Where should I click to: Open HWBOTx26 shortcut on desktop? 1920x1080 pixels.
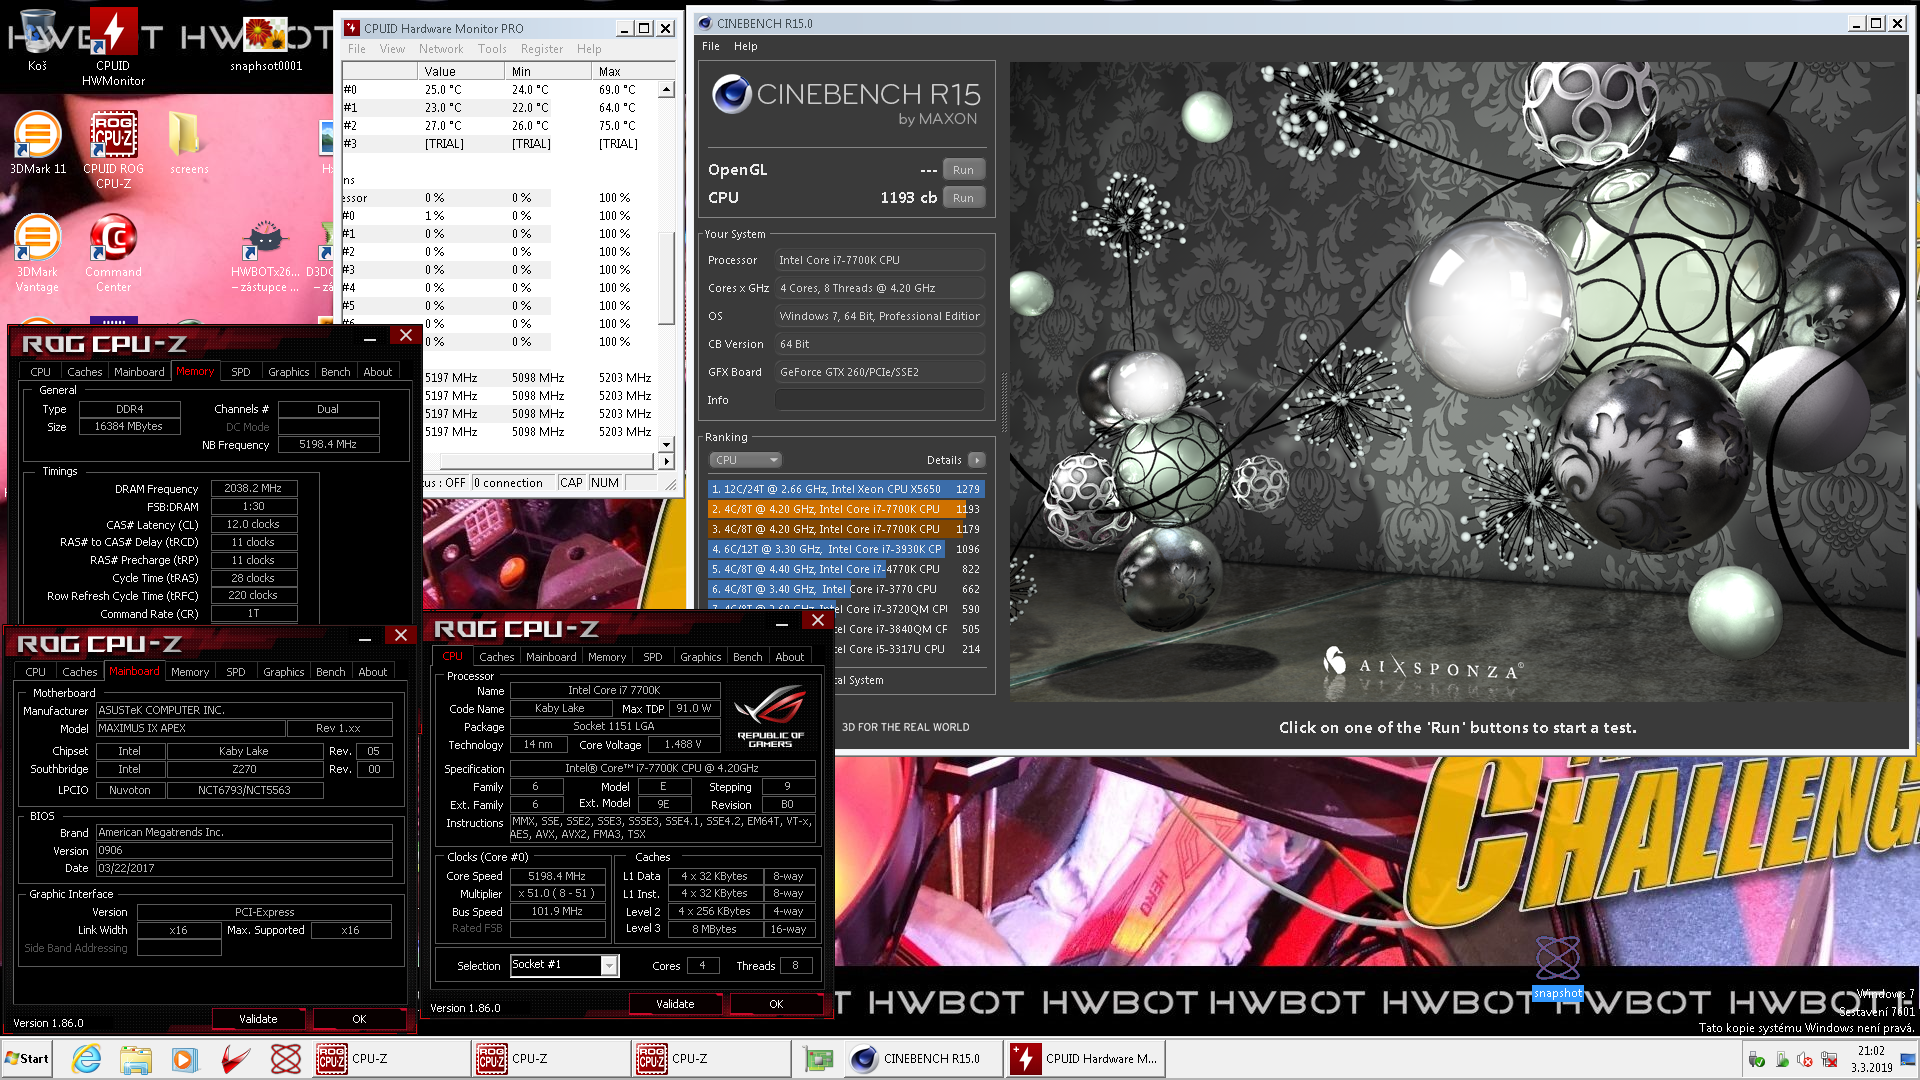point(265,256)
